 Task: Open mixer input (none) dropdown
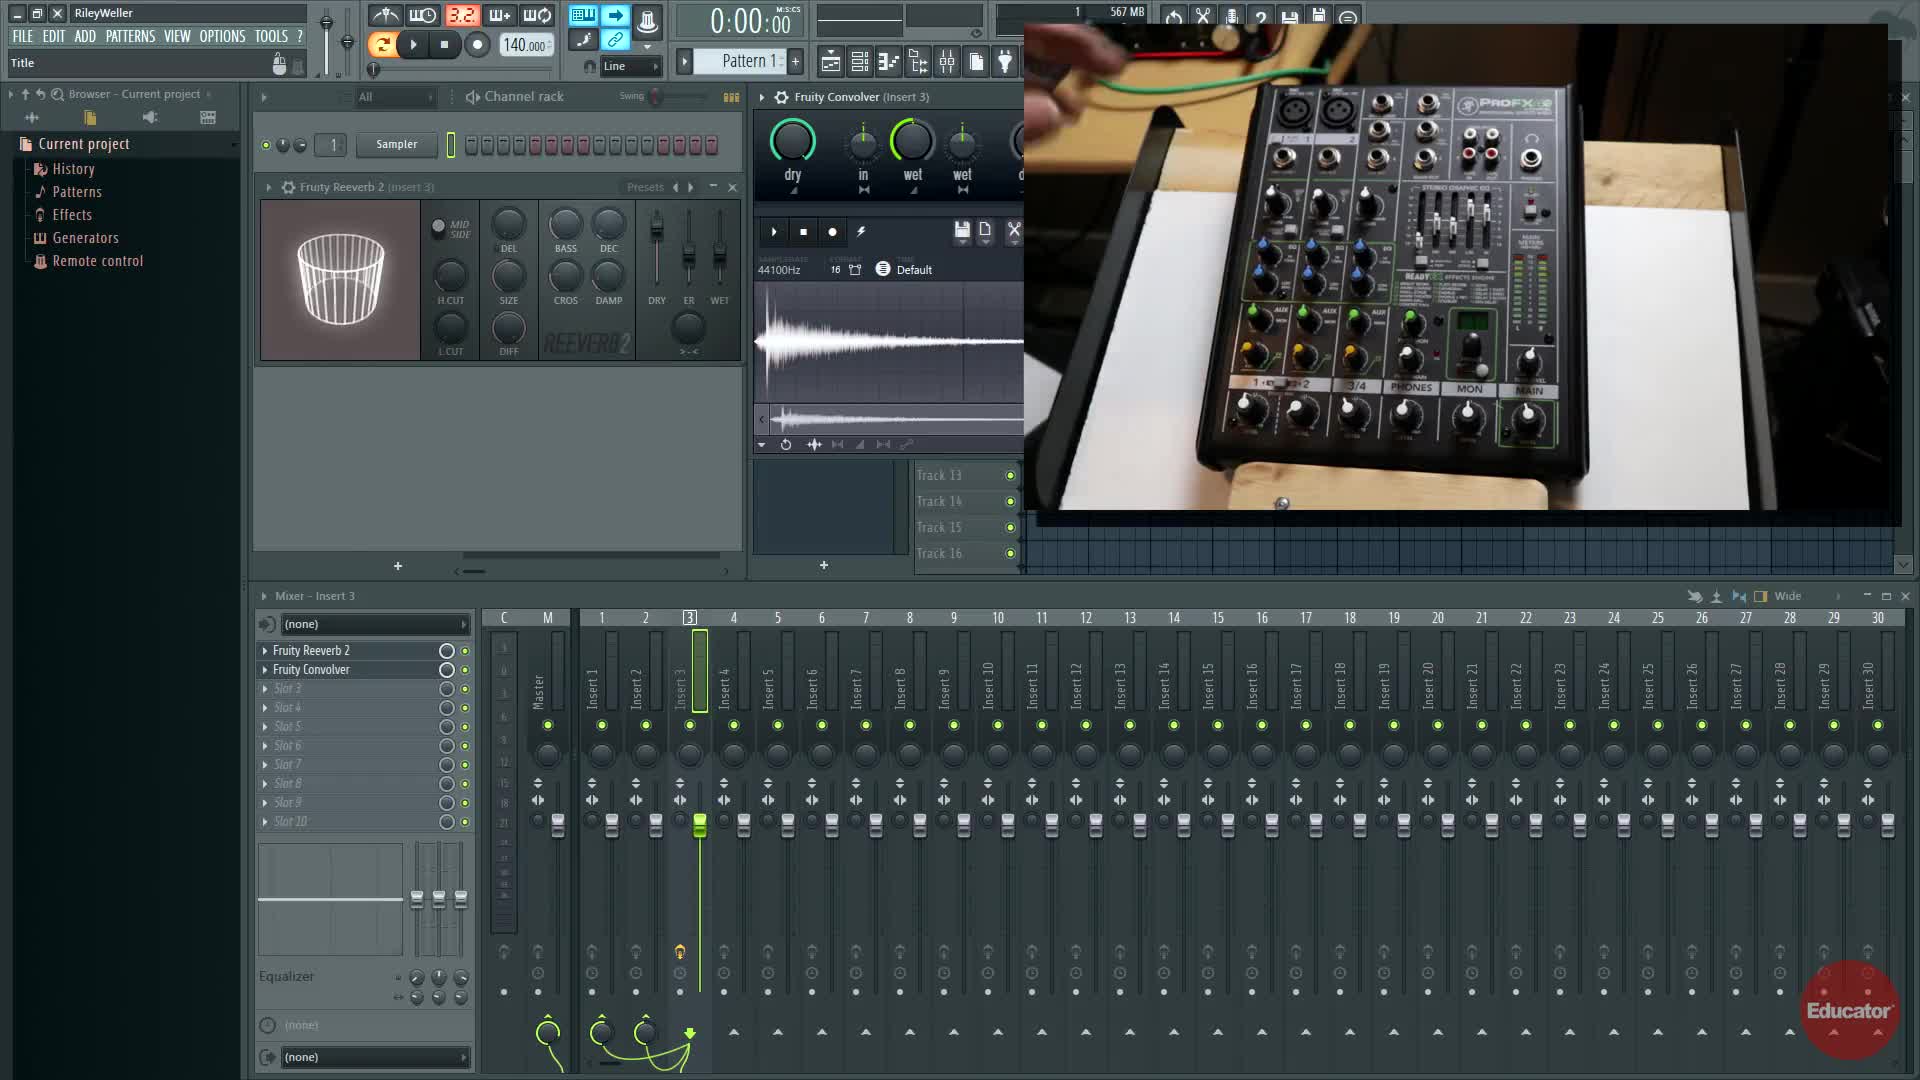tap(373, 624)
